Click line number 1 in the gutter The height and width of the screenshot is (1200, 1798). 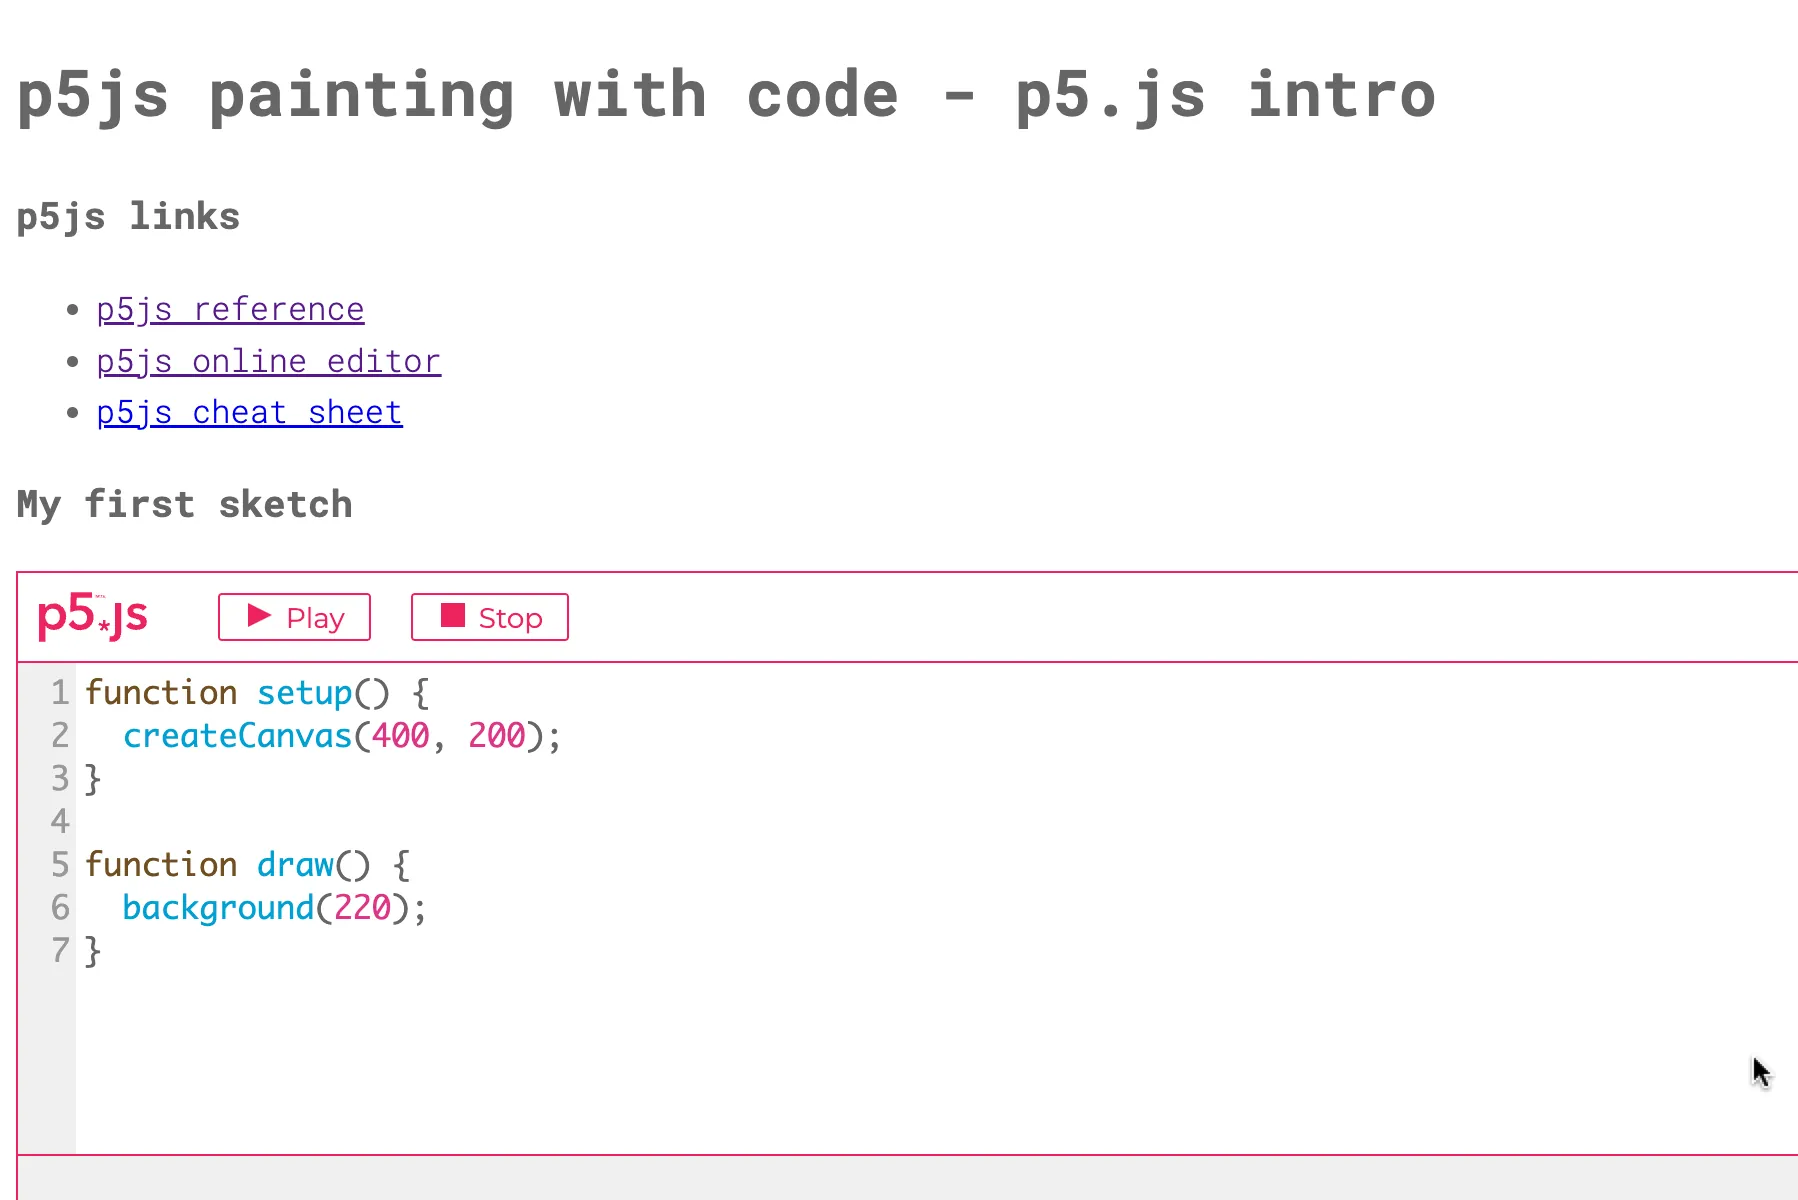(x=59, y=692)
